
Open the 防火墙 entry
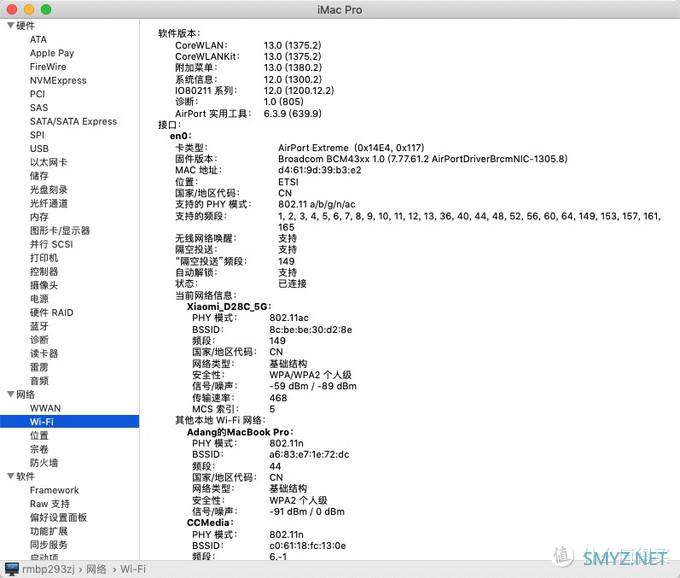(44, 463)
